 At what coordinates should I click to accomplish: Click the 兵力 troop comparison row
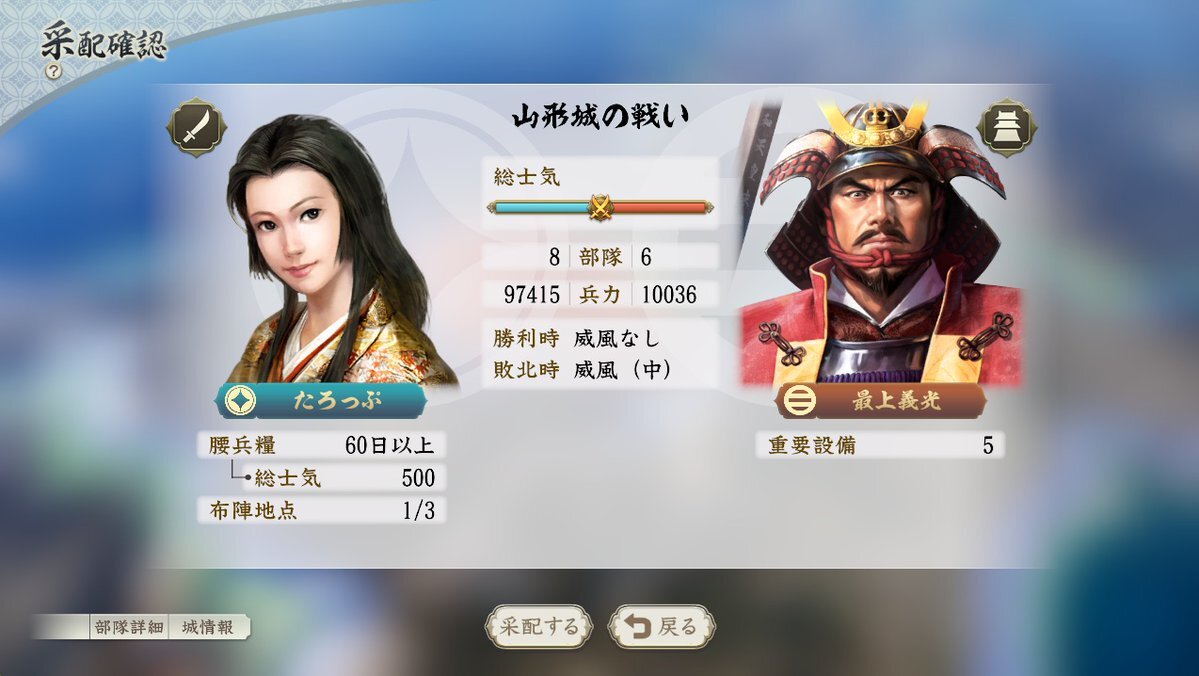(600, 294)
